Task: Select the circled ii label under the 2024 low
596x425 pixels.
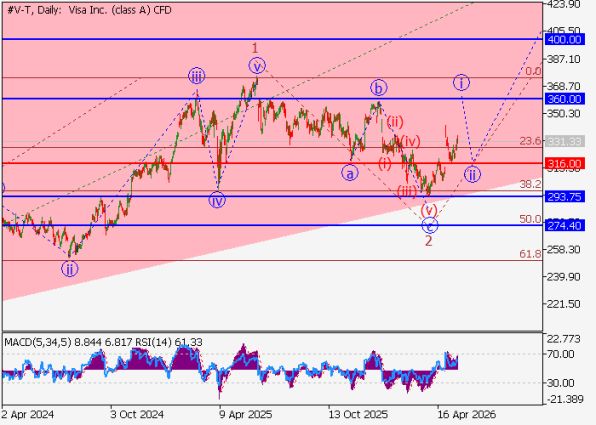Action: [x=70, y=269]
